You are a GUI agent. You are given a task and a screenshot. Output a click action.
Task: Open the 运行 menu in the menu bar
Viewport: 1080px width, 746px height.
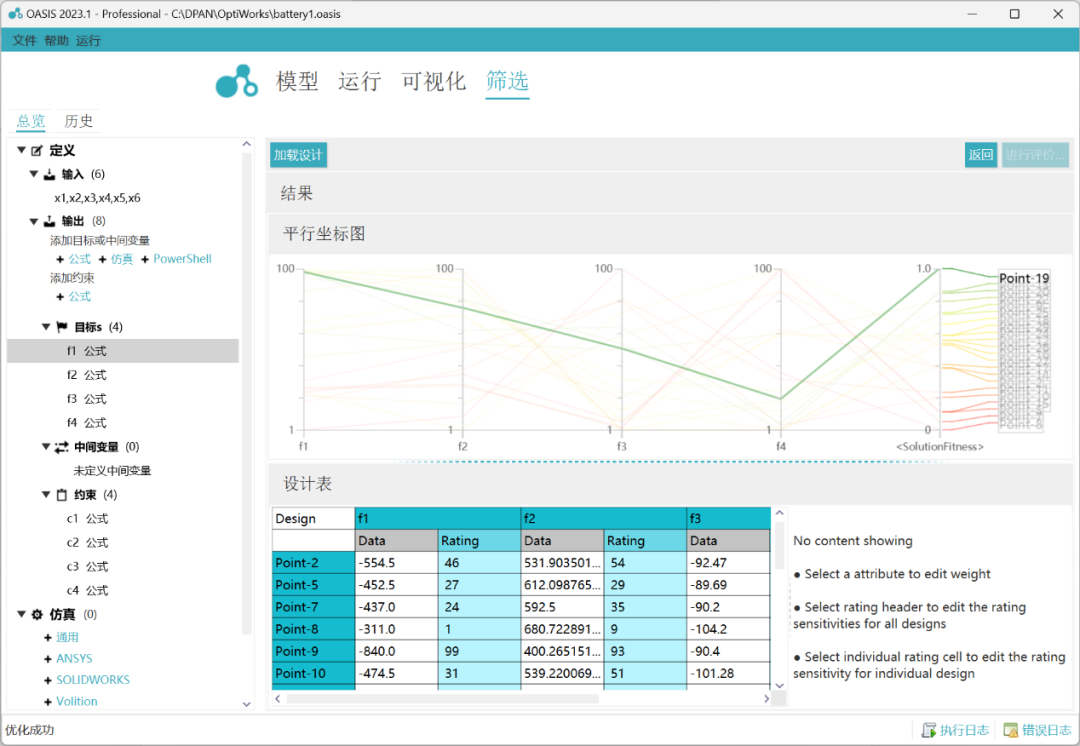[88, 41]
